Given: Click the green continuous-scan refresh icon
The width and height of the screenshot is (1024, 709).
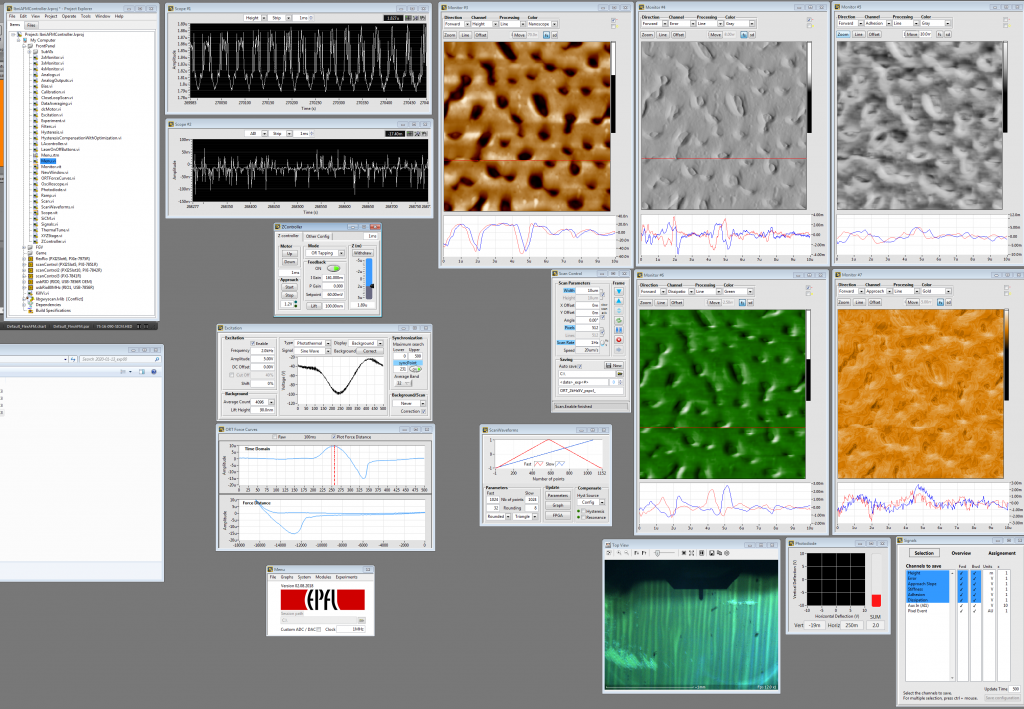Looking at the screenshot, I should (x=619, y=320).
